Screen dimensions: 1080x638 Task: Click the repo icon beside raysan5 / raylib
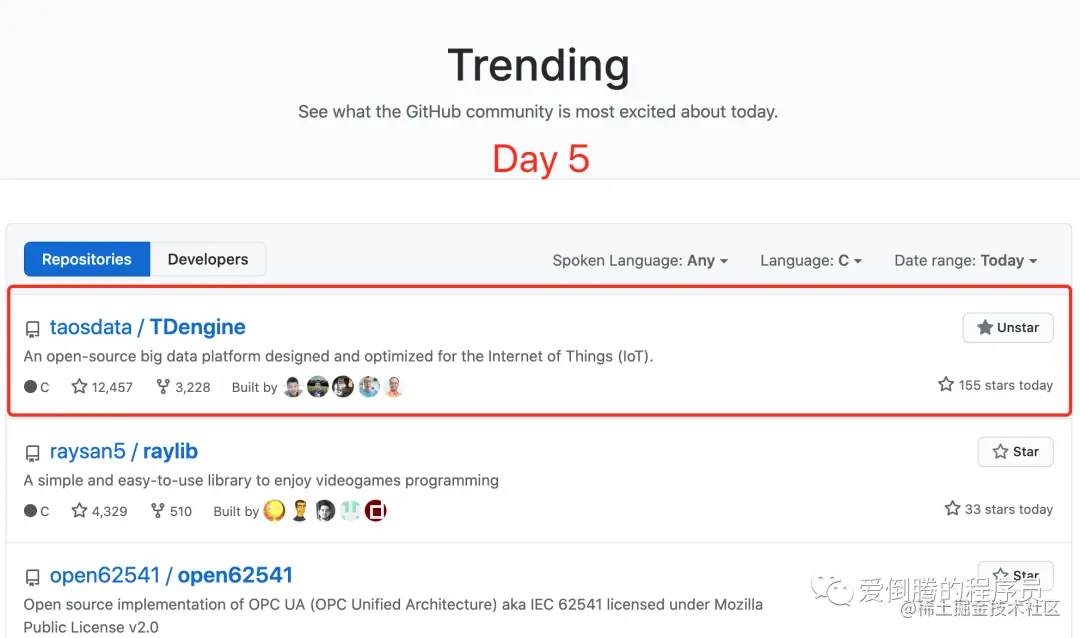(x=33, y=453)
